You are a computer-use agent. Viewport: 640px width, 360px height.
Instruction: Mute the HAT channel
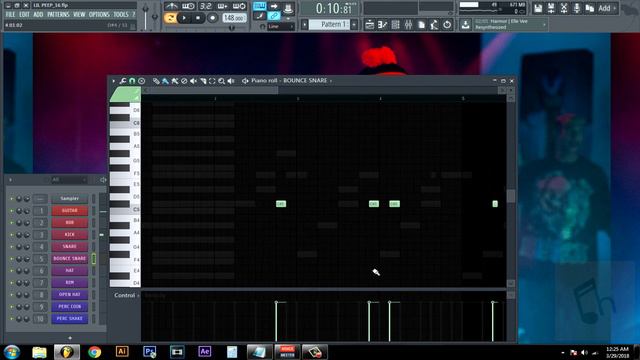pos(11,271)
